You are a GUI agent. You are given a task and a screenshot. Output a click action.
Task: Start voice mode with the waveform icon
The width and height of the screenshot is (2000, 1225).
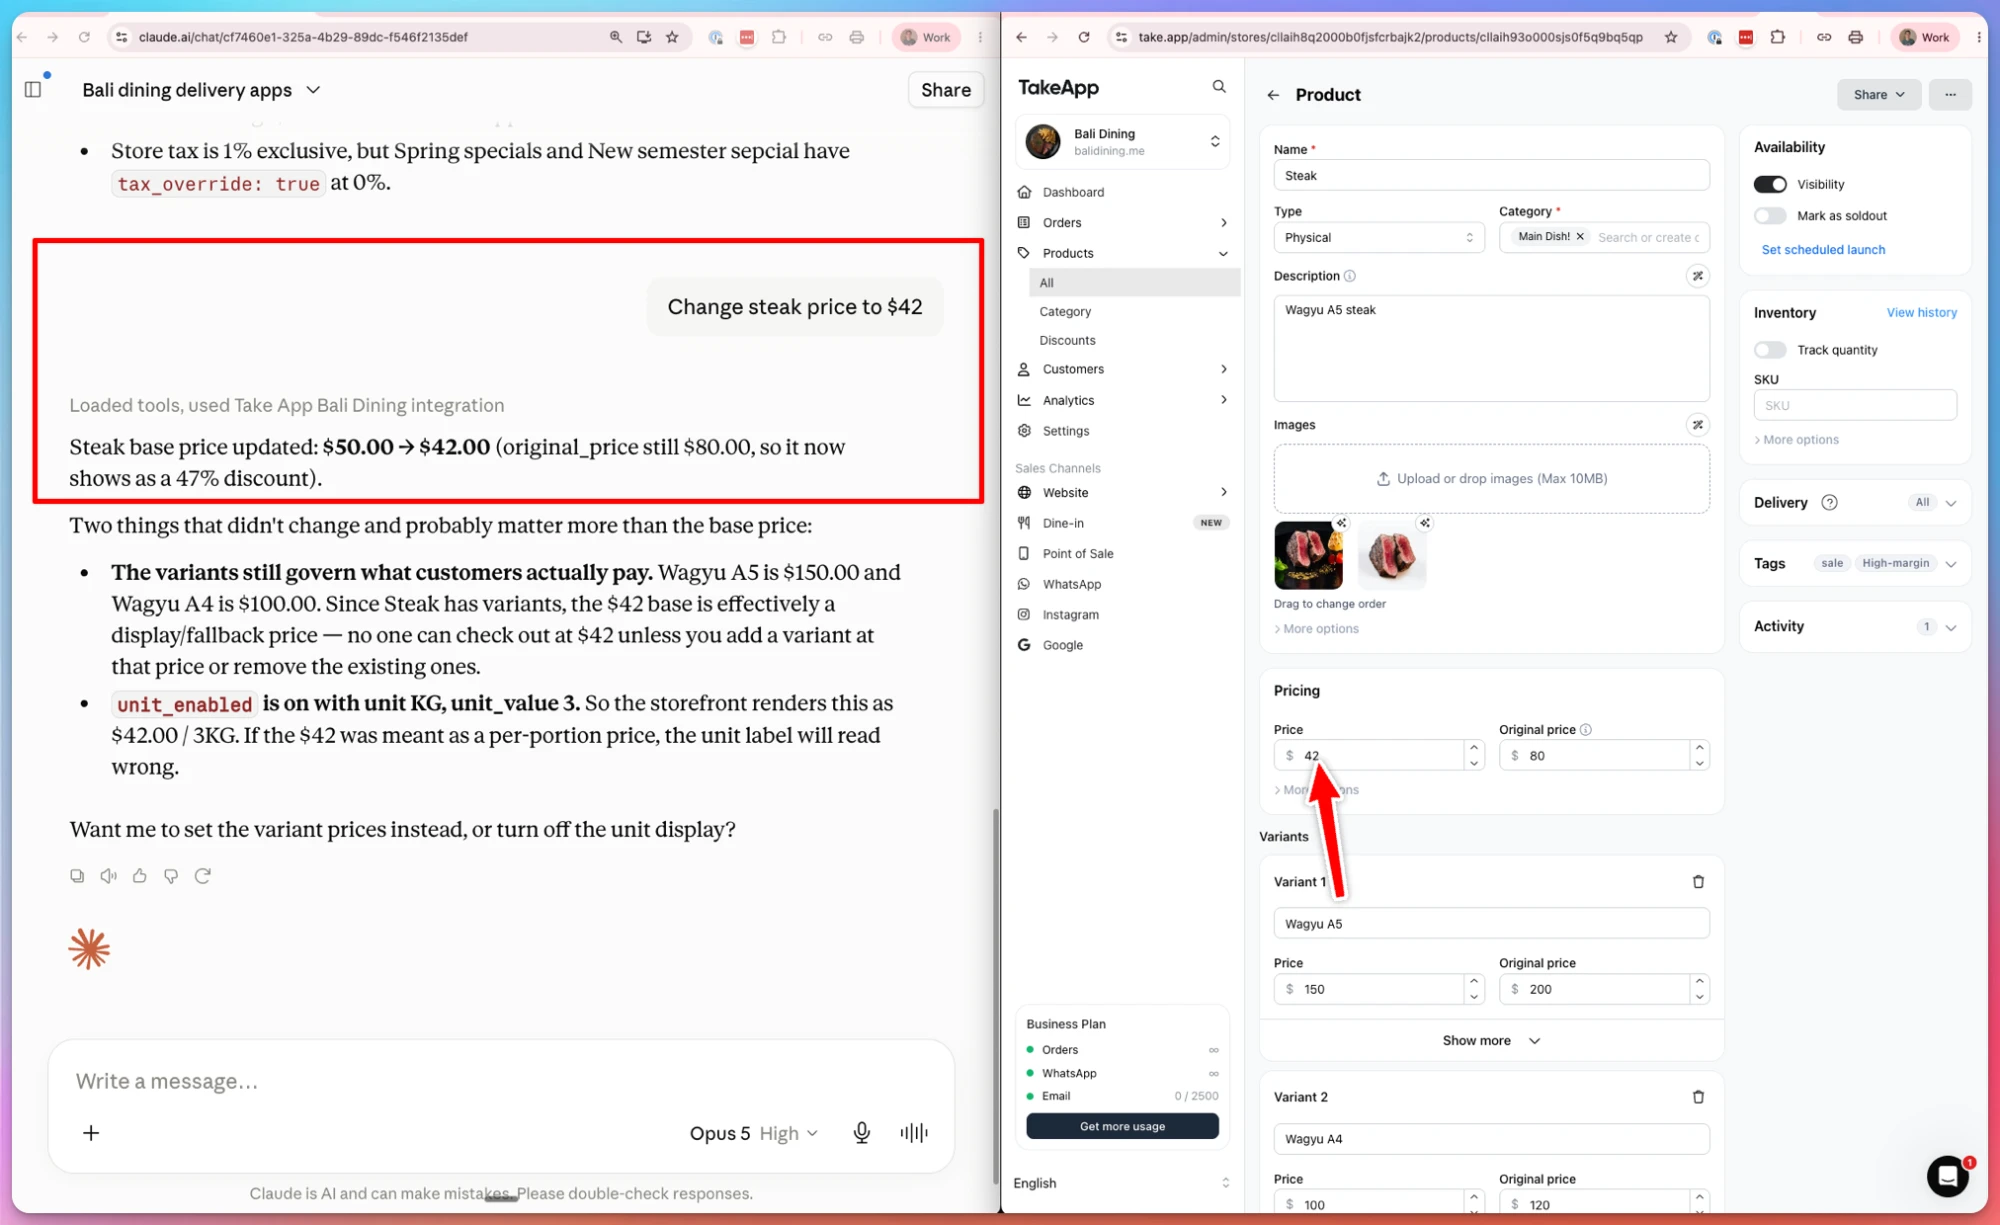(x=914, y=1133)
